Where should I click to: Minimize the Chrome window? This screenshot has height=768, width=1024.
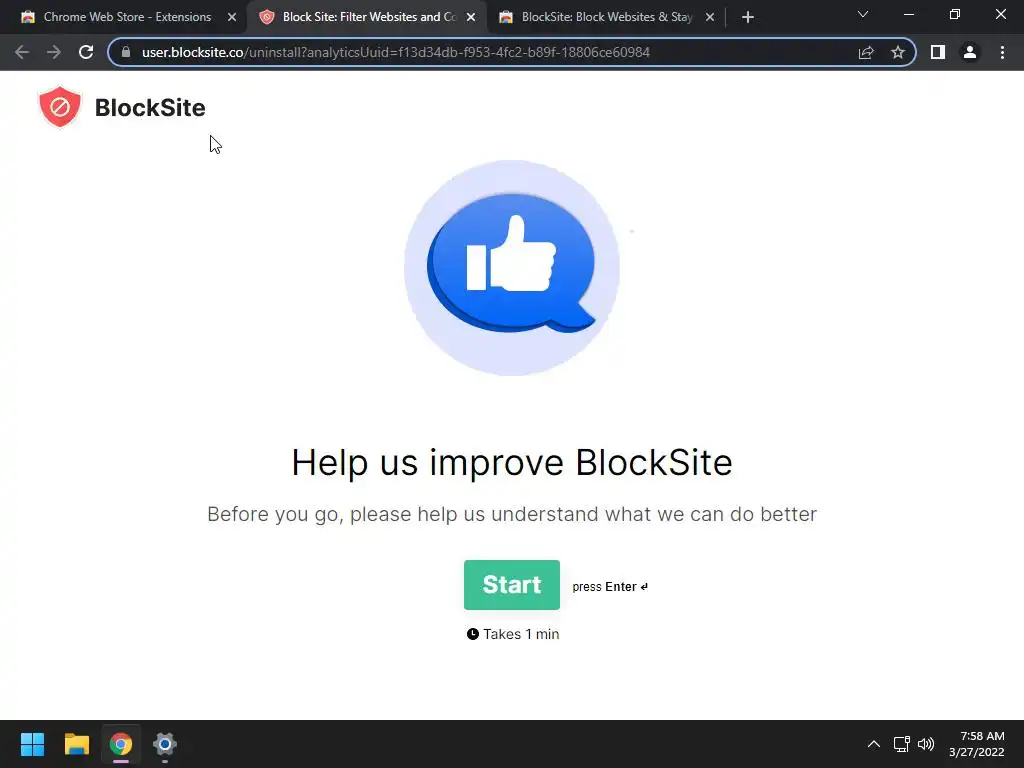click(909, 14)
